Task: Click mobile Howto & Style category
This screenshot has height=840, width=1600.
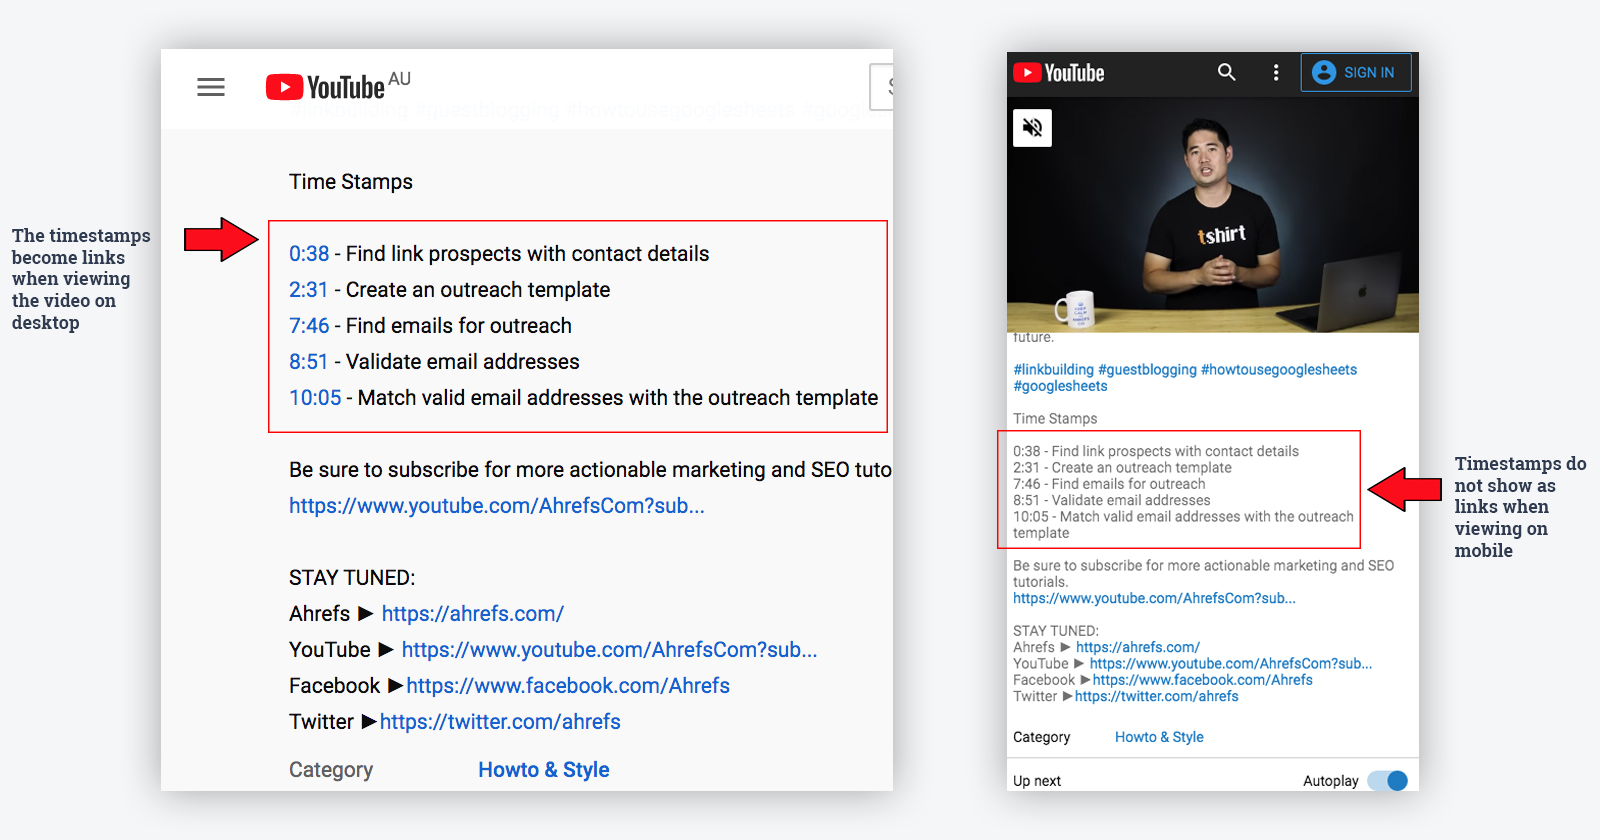Action: pyautogui.click(x=1159, y=737)
